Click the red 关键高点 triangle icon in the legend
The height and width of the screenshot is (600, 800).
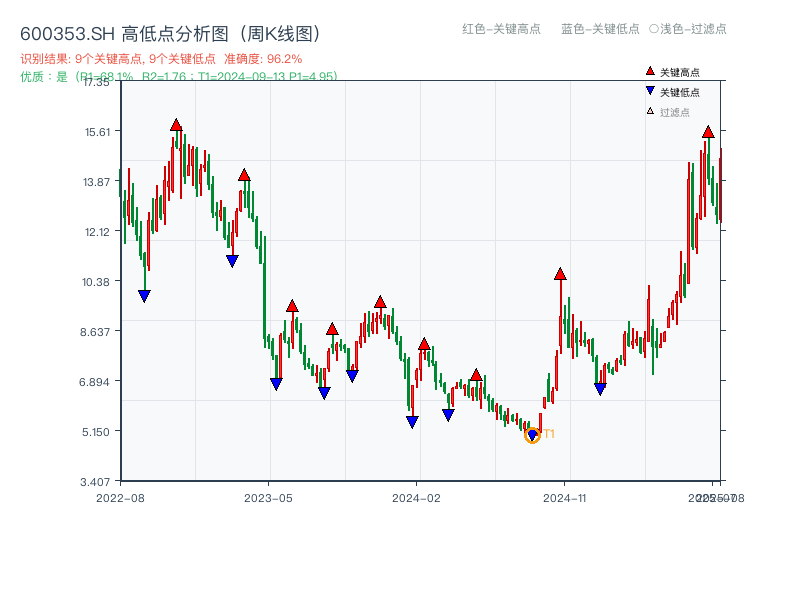(650, 71)
